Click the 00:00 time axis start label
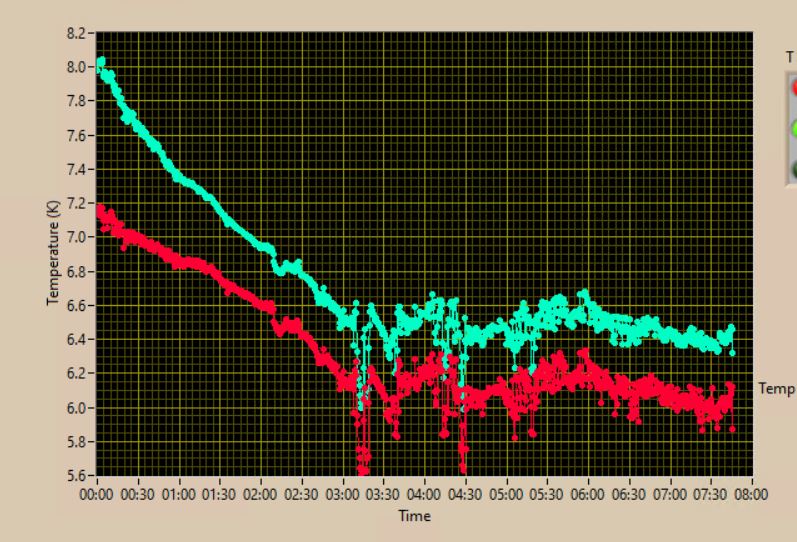The width and height of the screenshot is (797, 542). click(x=97, y=495)
